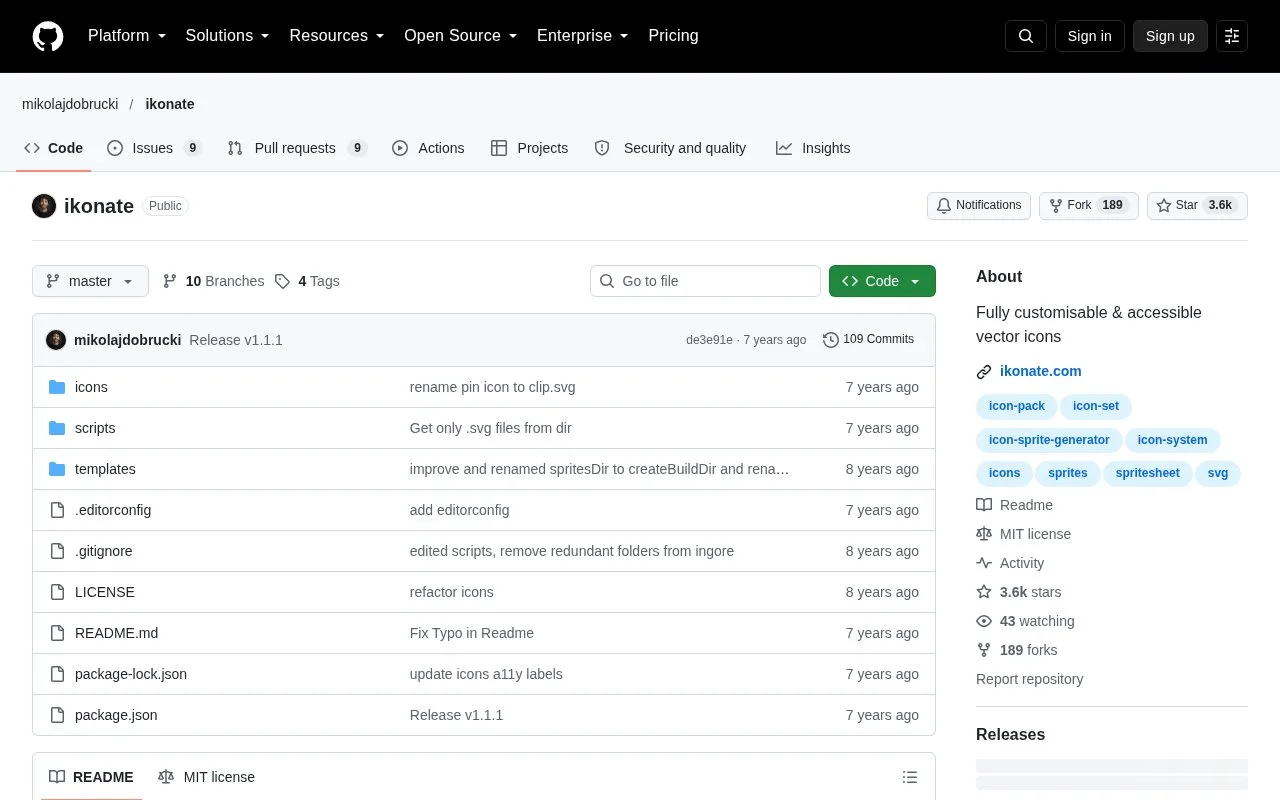Click the icon-sprite-generator topic tag
The image size is (1280, 800).
tap(1049, 440)
